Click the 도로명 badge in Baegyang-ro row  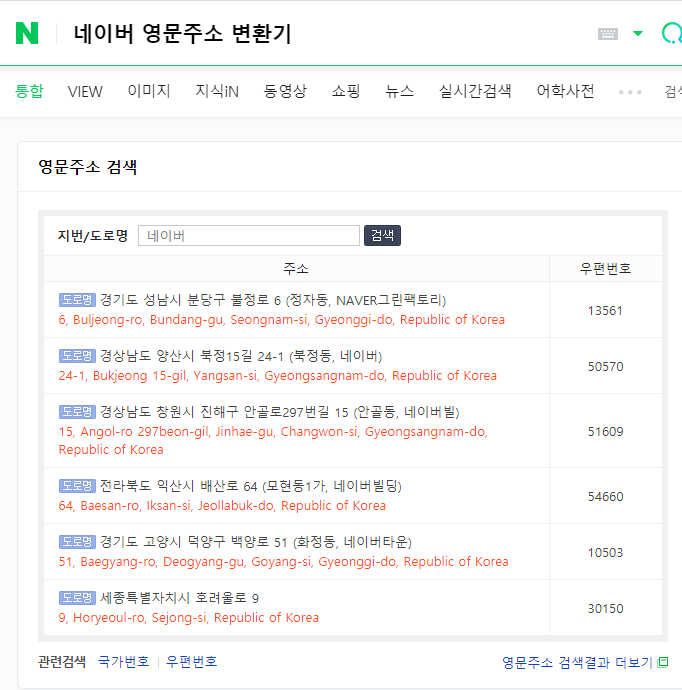[x=77, y=542]
